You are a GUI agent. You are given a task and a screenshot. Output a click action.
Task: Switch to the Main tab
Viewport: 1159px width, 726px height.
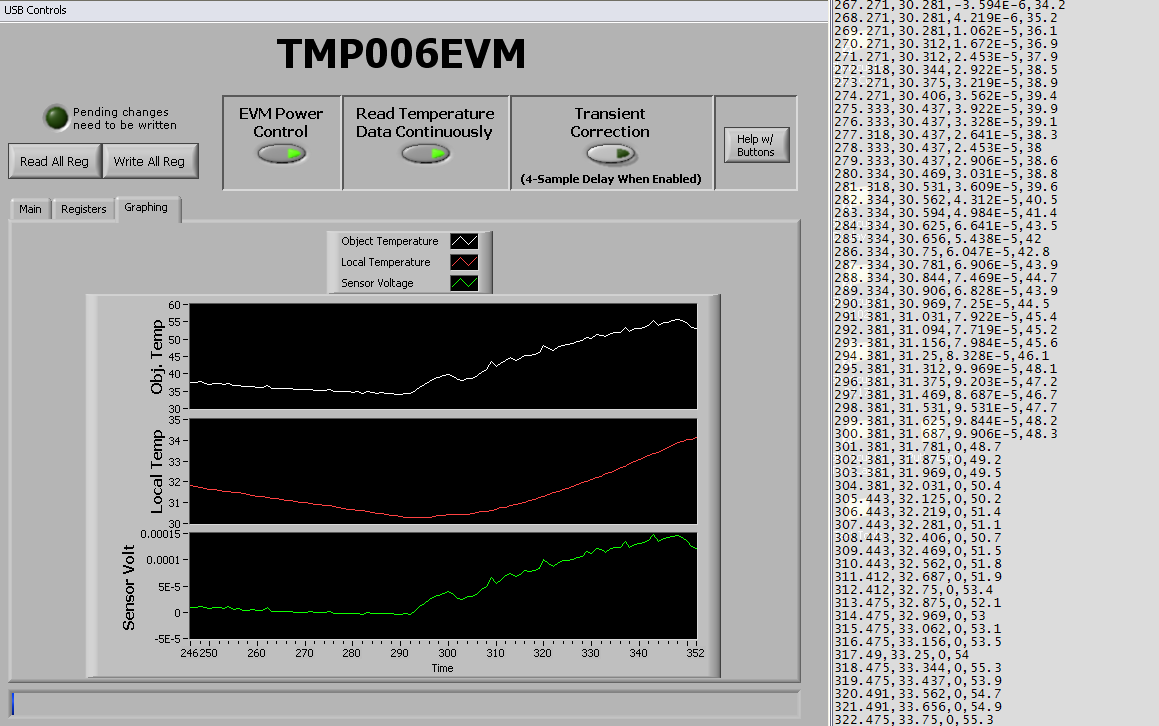point(29,208)
